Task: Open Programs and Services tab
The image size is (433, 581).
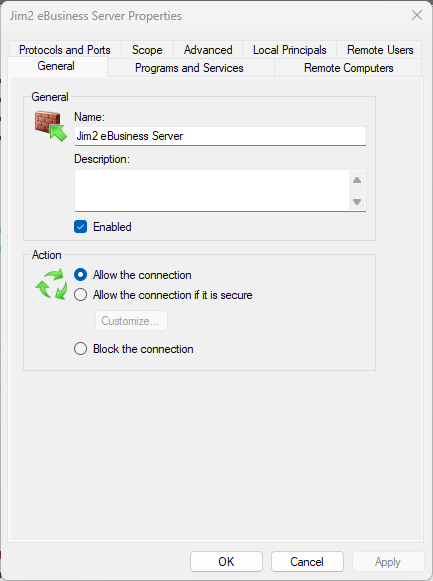Action: click(x=190, y=68)
